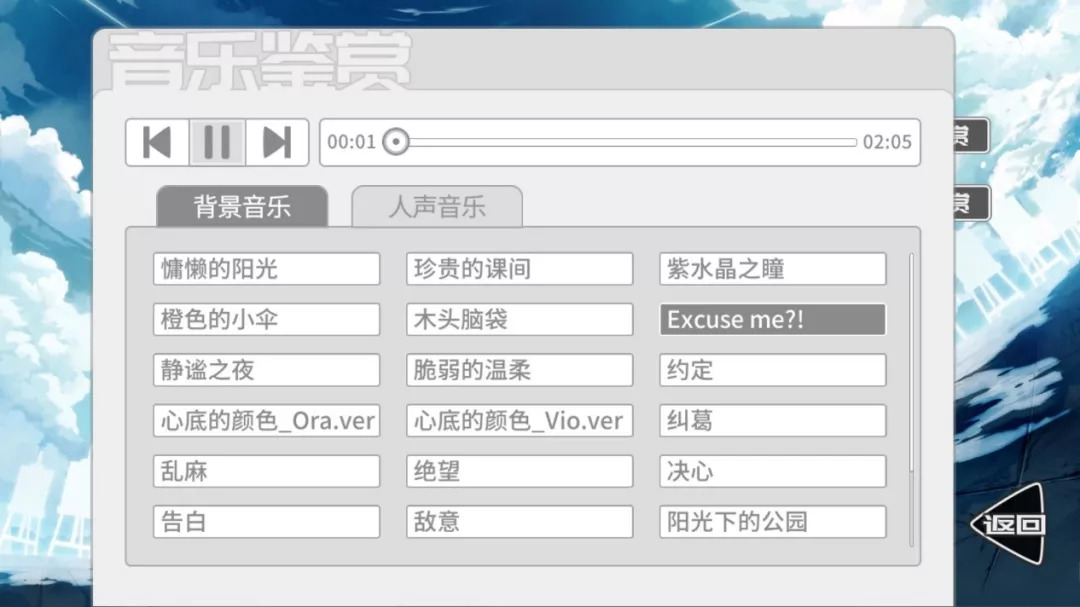Image resolution: width=1080 pixels, height=607 pixels.
Task: Select the currently highlighted track Excuse me?!
Action: click(772, 319)
